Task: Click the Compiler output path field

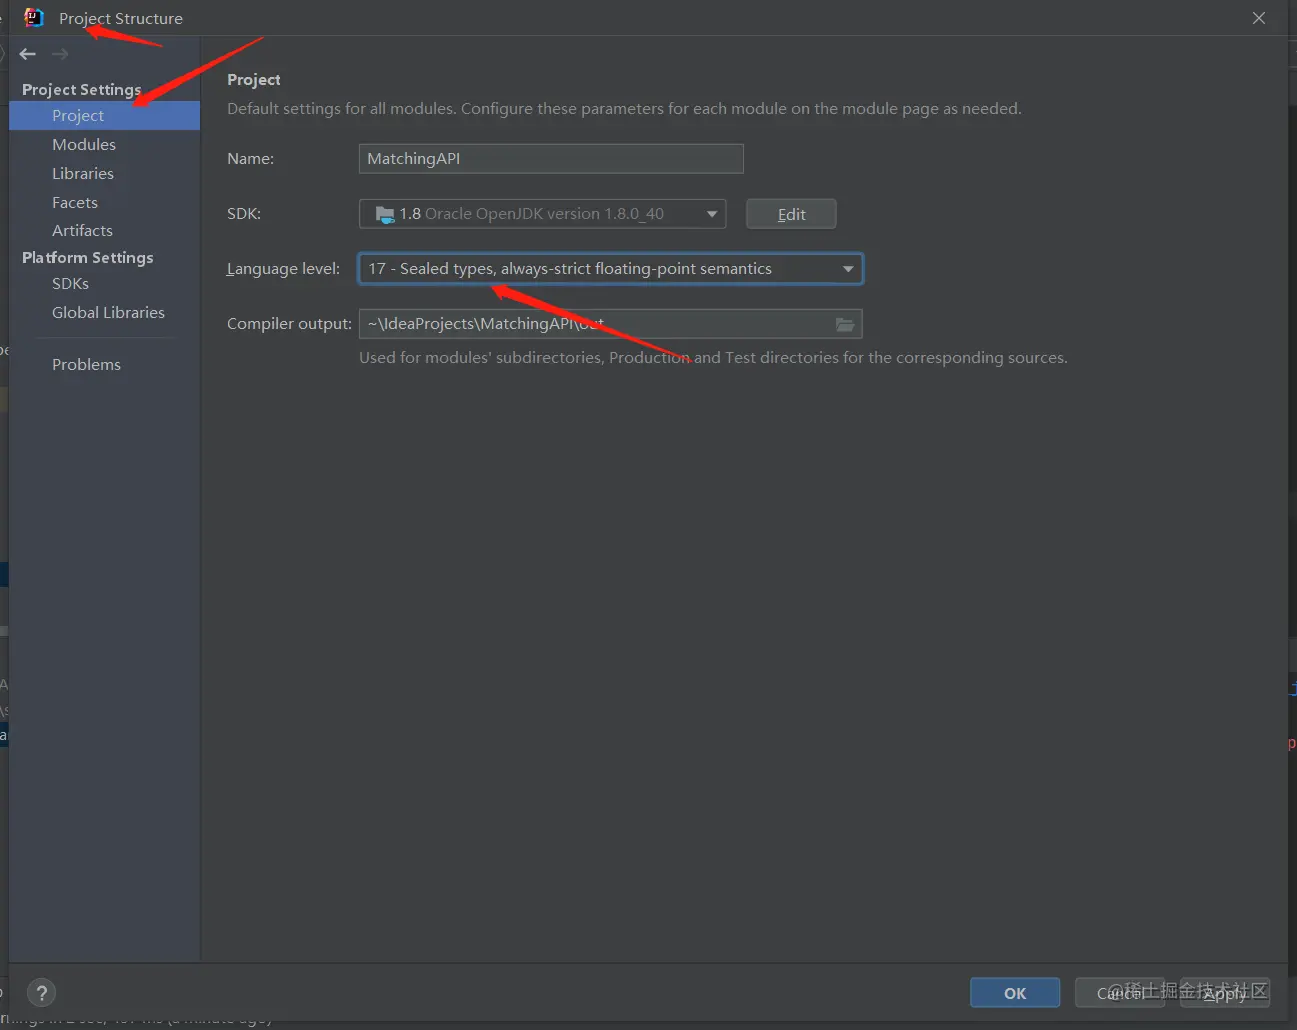Action: tap(600, 323)
